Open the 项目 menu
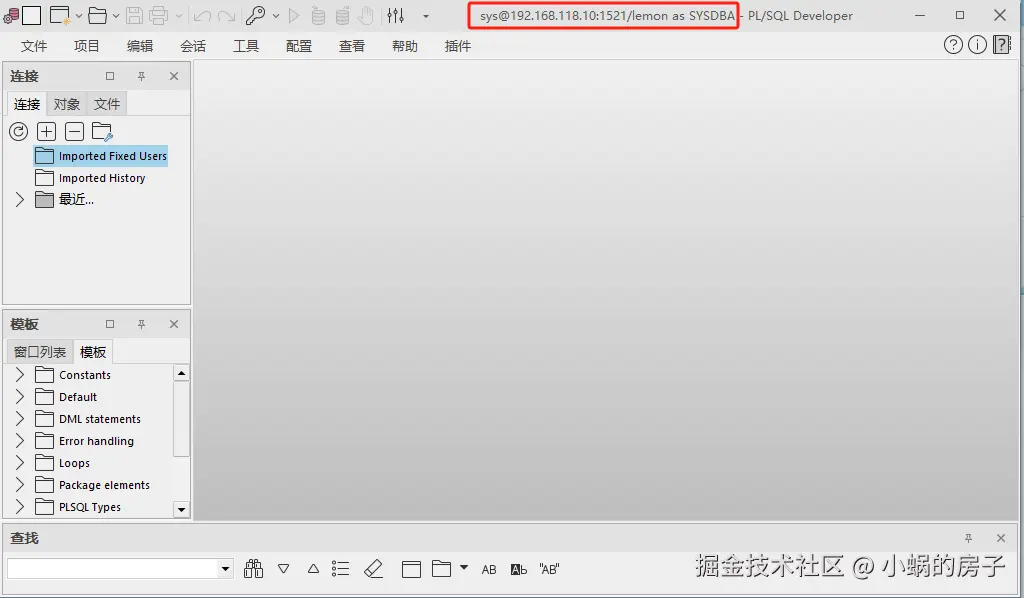The image size is (1024, 598). 86,46
